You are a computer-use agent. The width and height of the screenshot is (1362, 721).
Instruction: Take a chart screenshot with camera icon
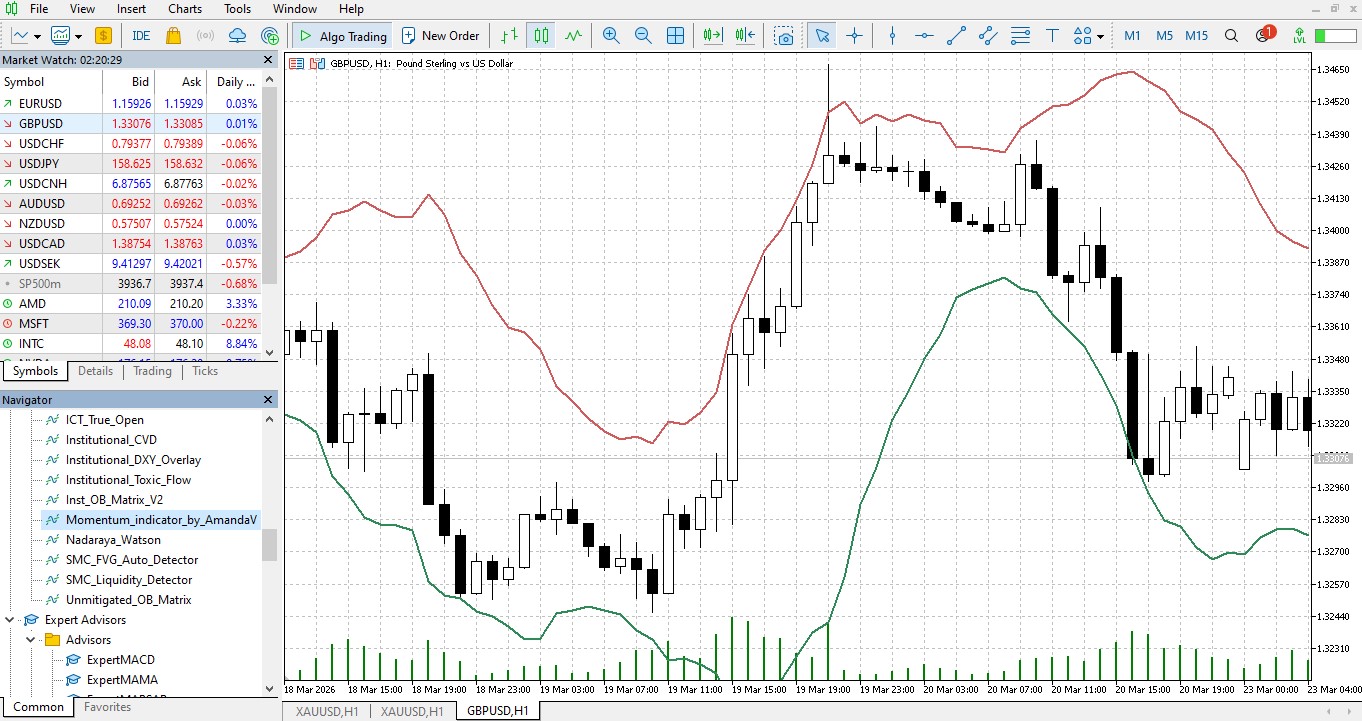click(785, 36)
